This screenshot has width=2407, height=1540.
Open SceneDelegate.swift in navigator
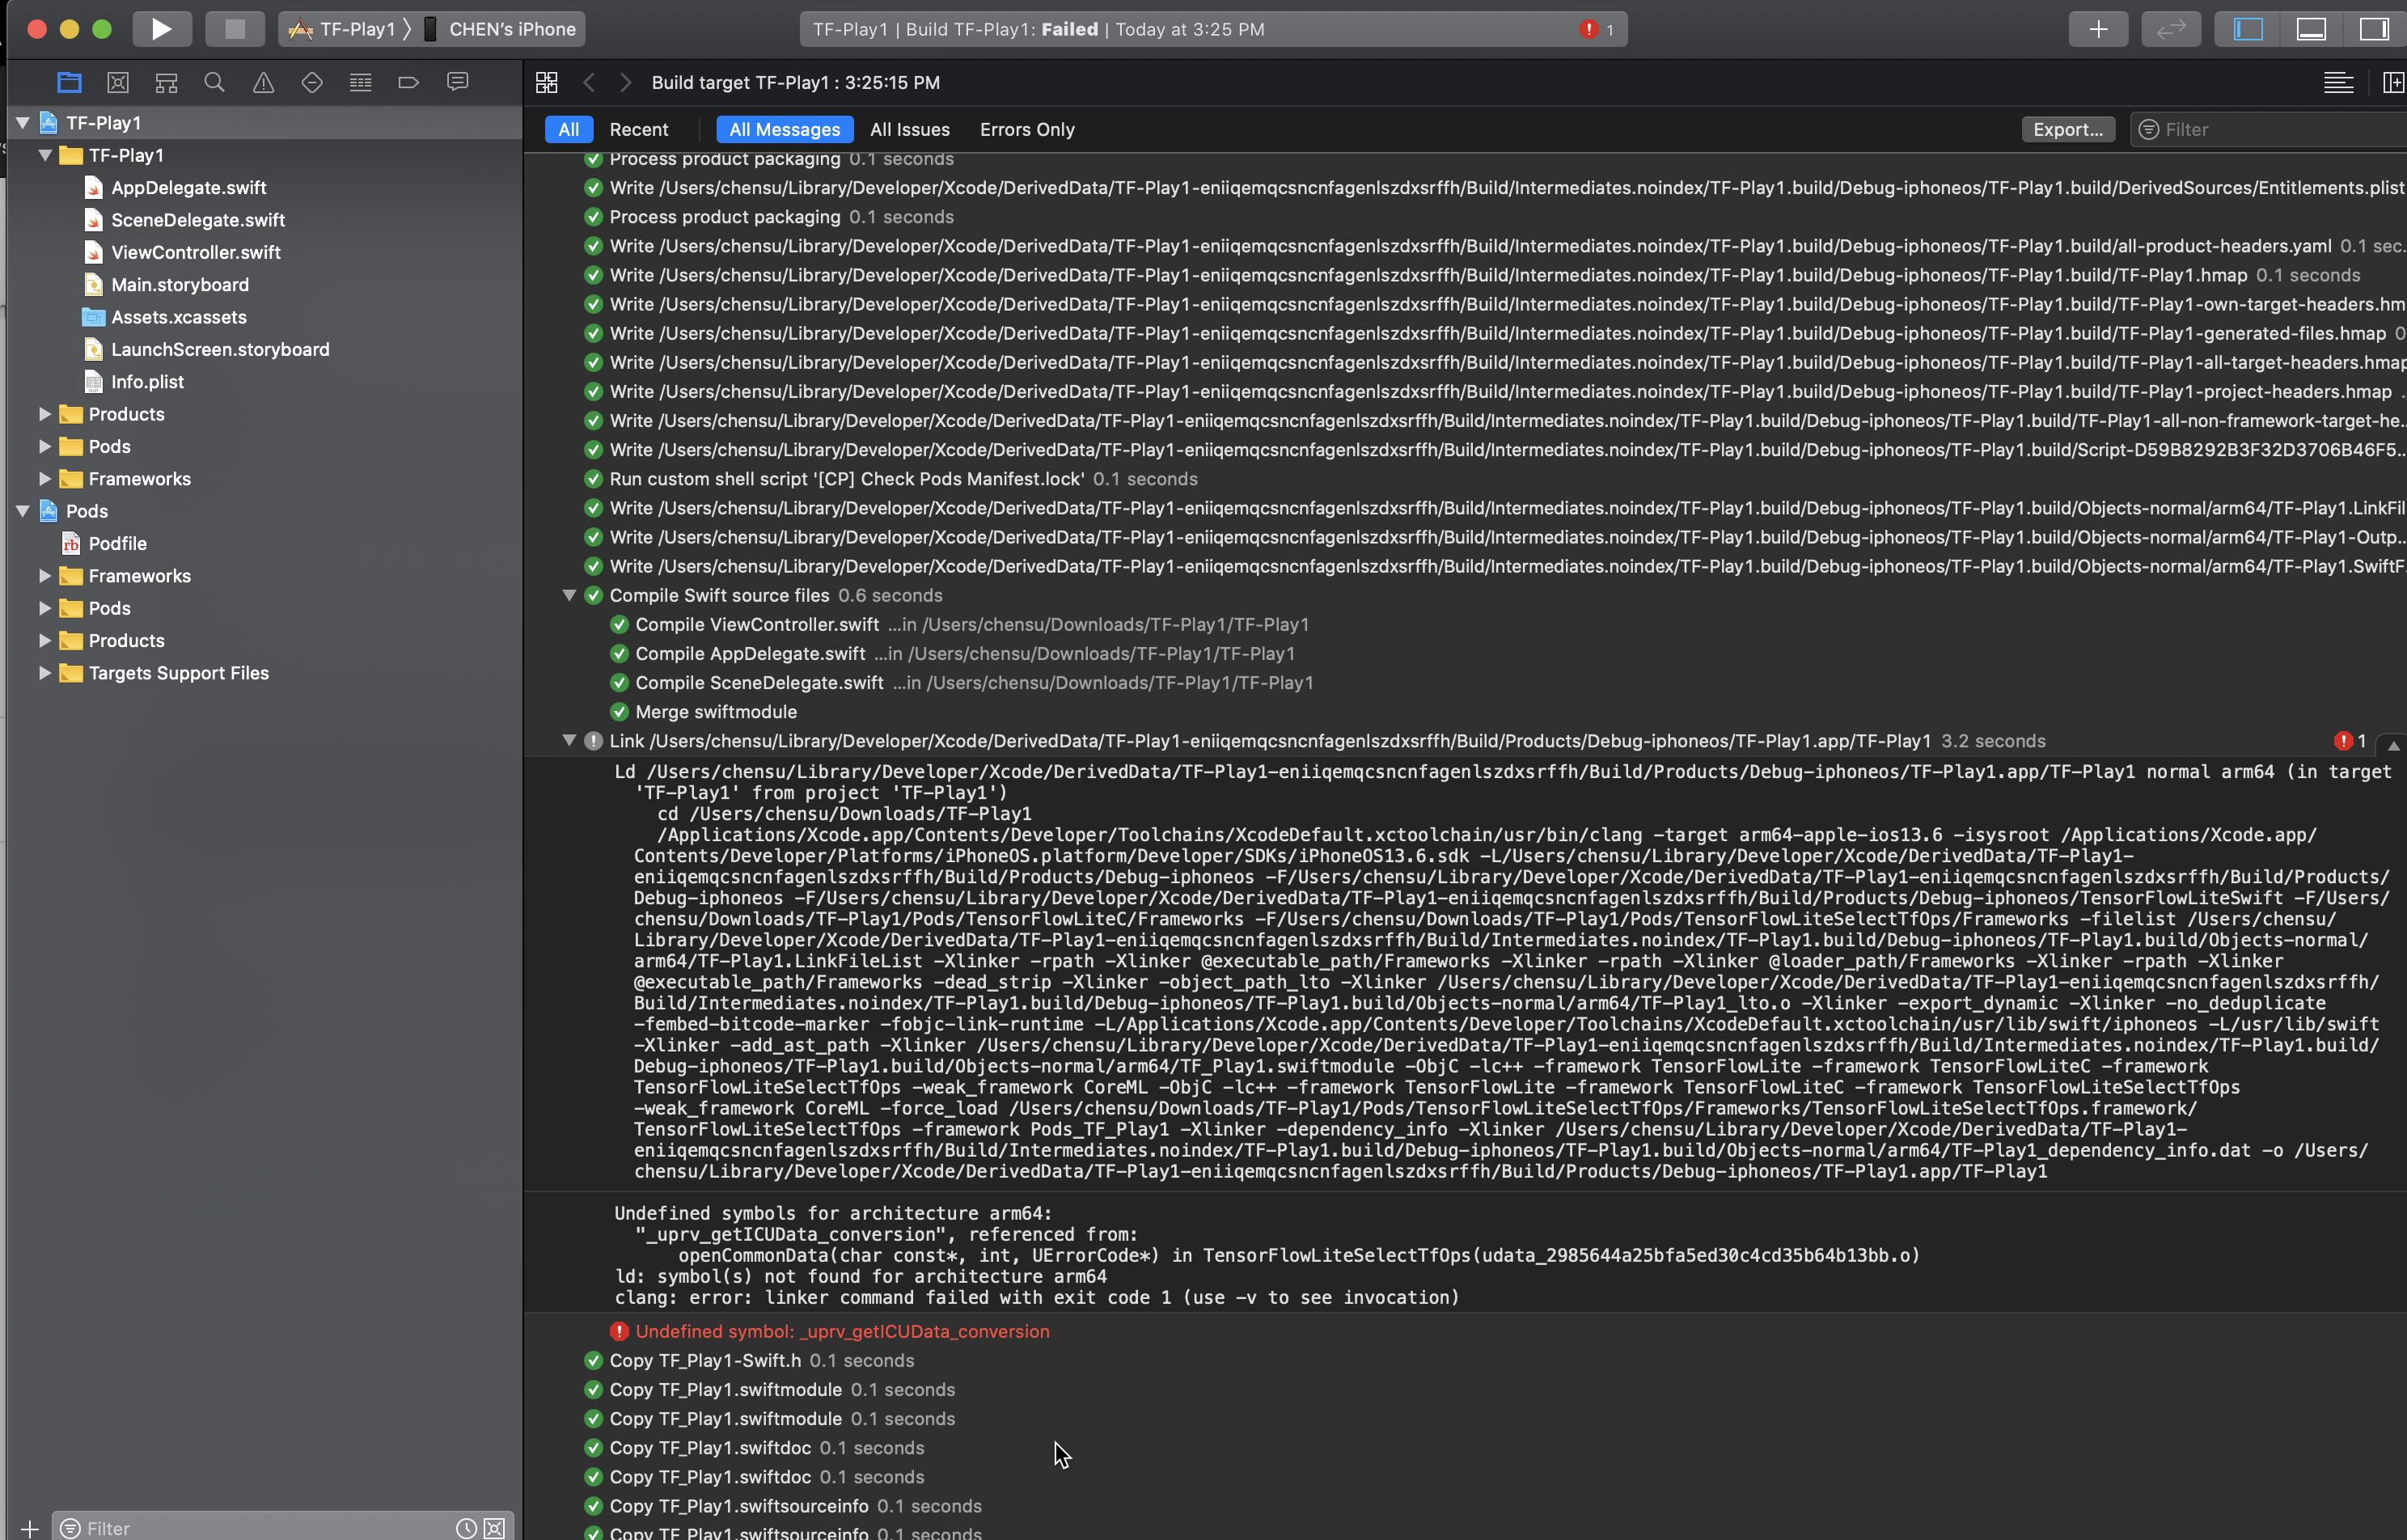click(198, 220)
